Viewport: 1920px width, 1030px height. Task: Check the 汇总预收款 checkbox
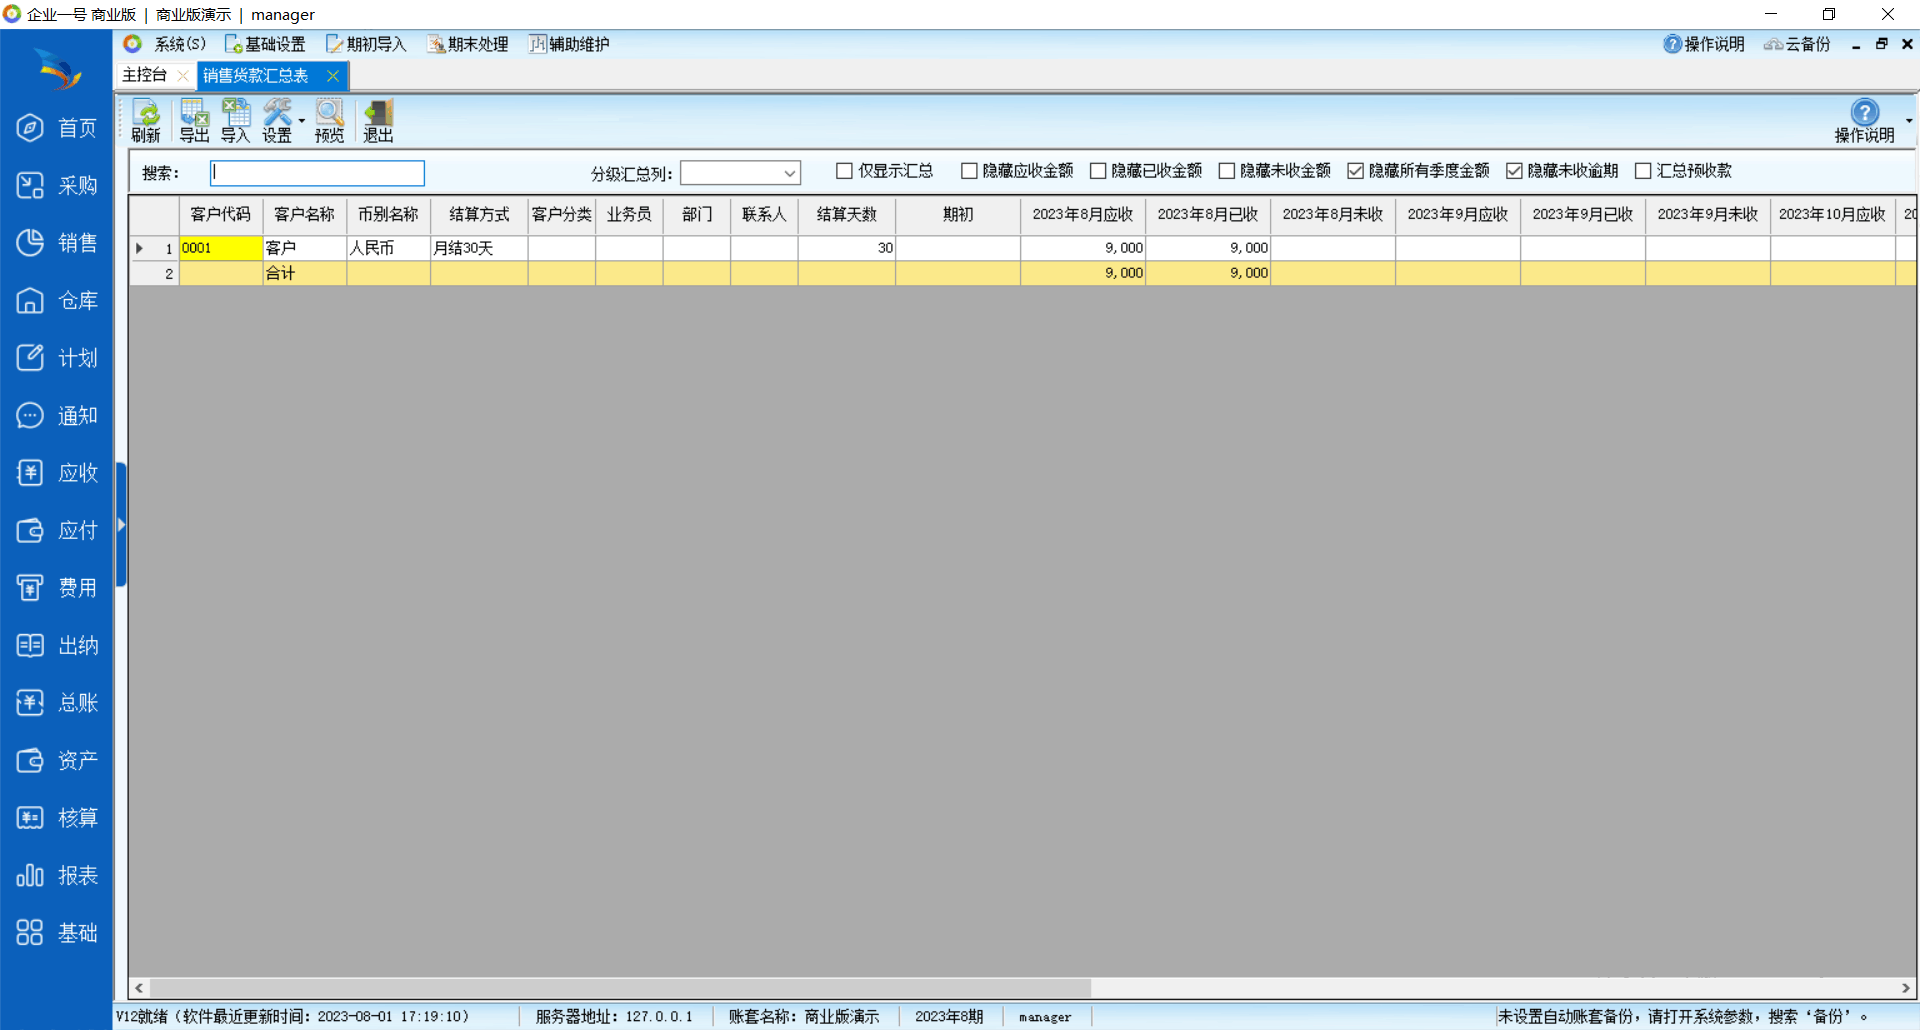[1642, 171]
